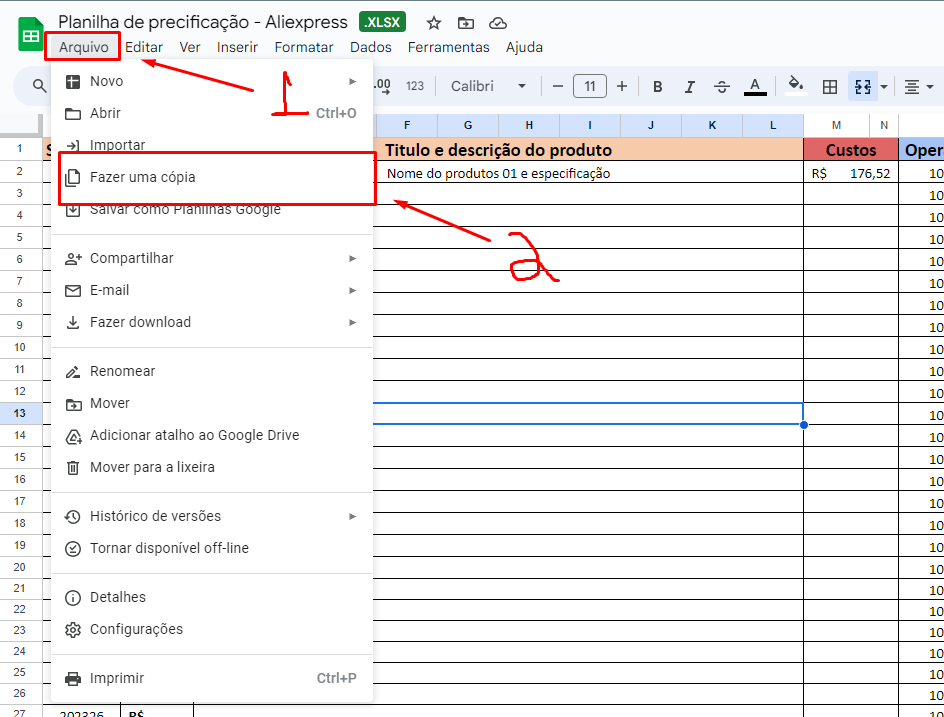Select Renomear in the menu
This screenshot has height=717, width=944.
tap(212, 371)
